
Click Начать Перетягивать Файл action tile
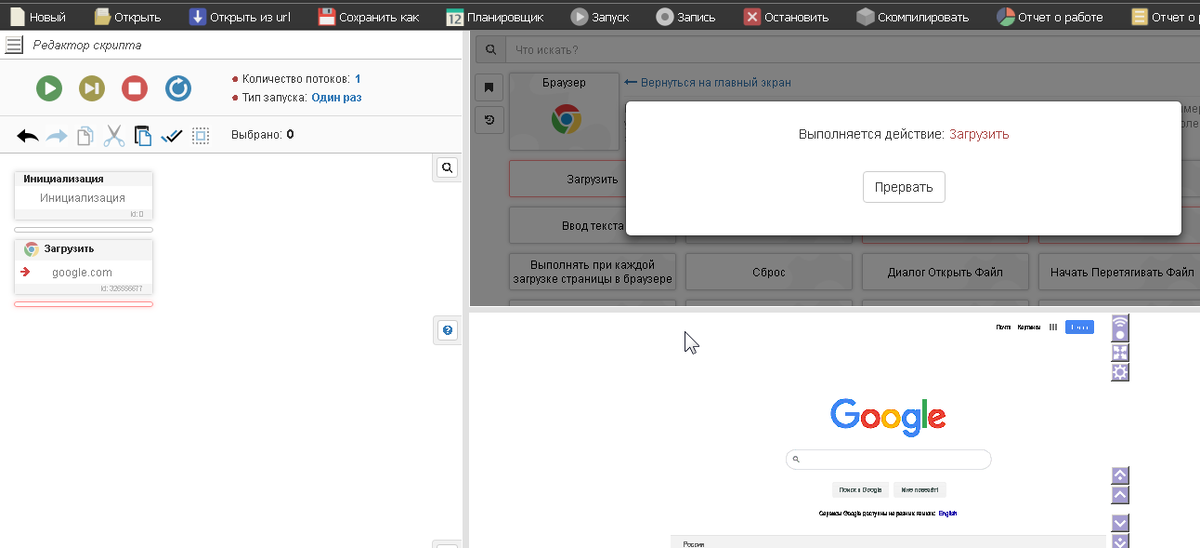click(1121, 271)
